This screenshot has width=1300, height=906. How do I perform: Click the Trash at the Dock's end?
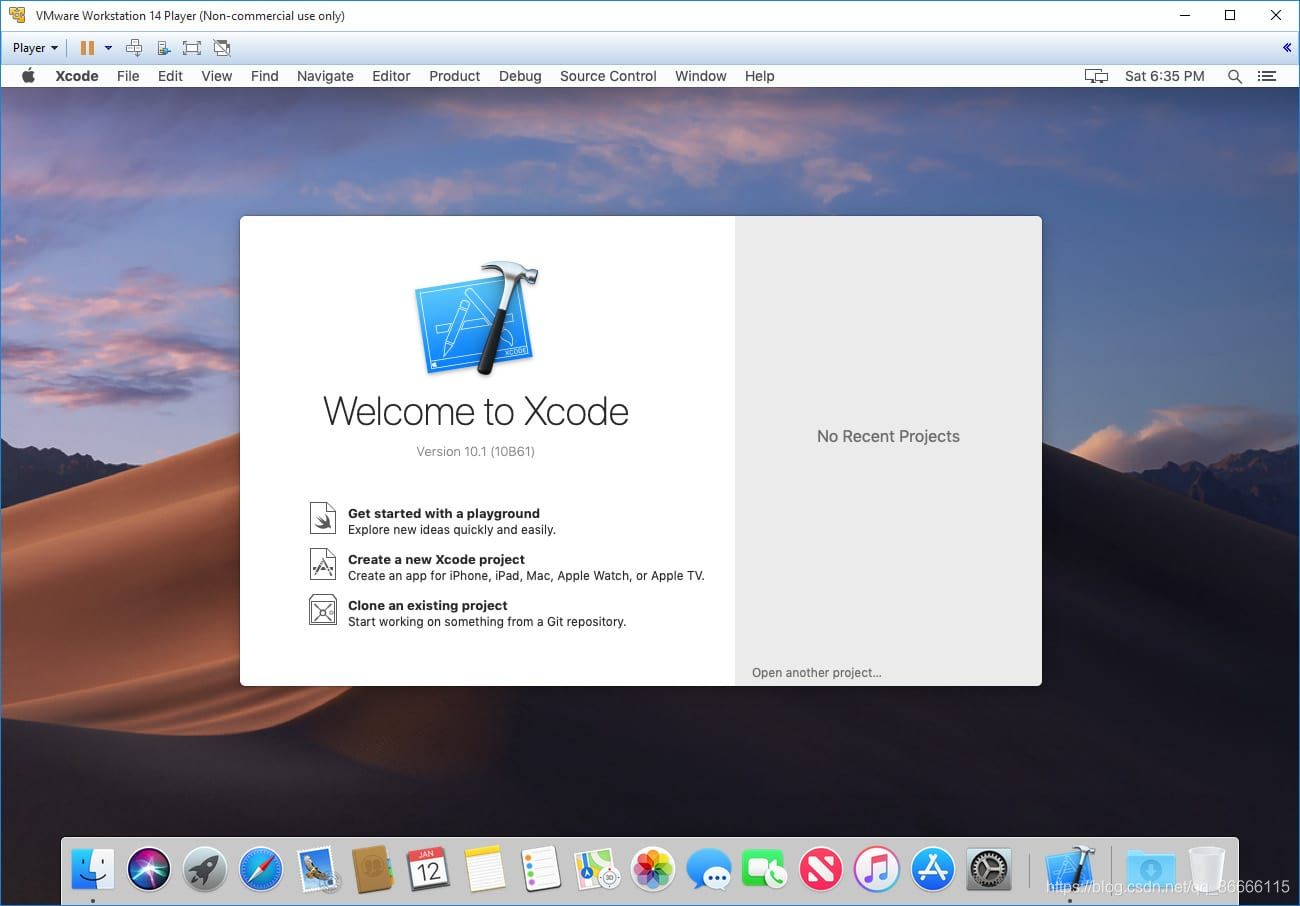click(x=1206, y=869)
